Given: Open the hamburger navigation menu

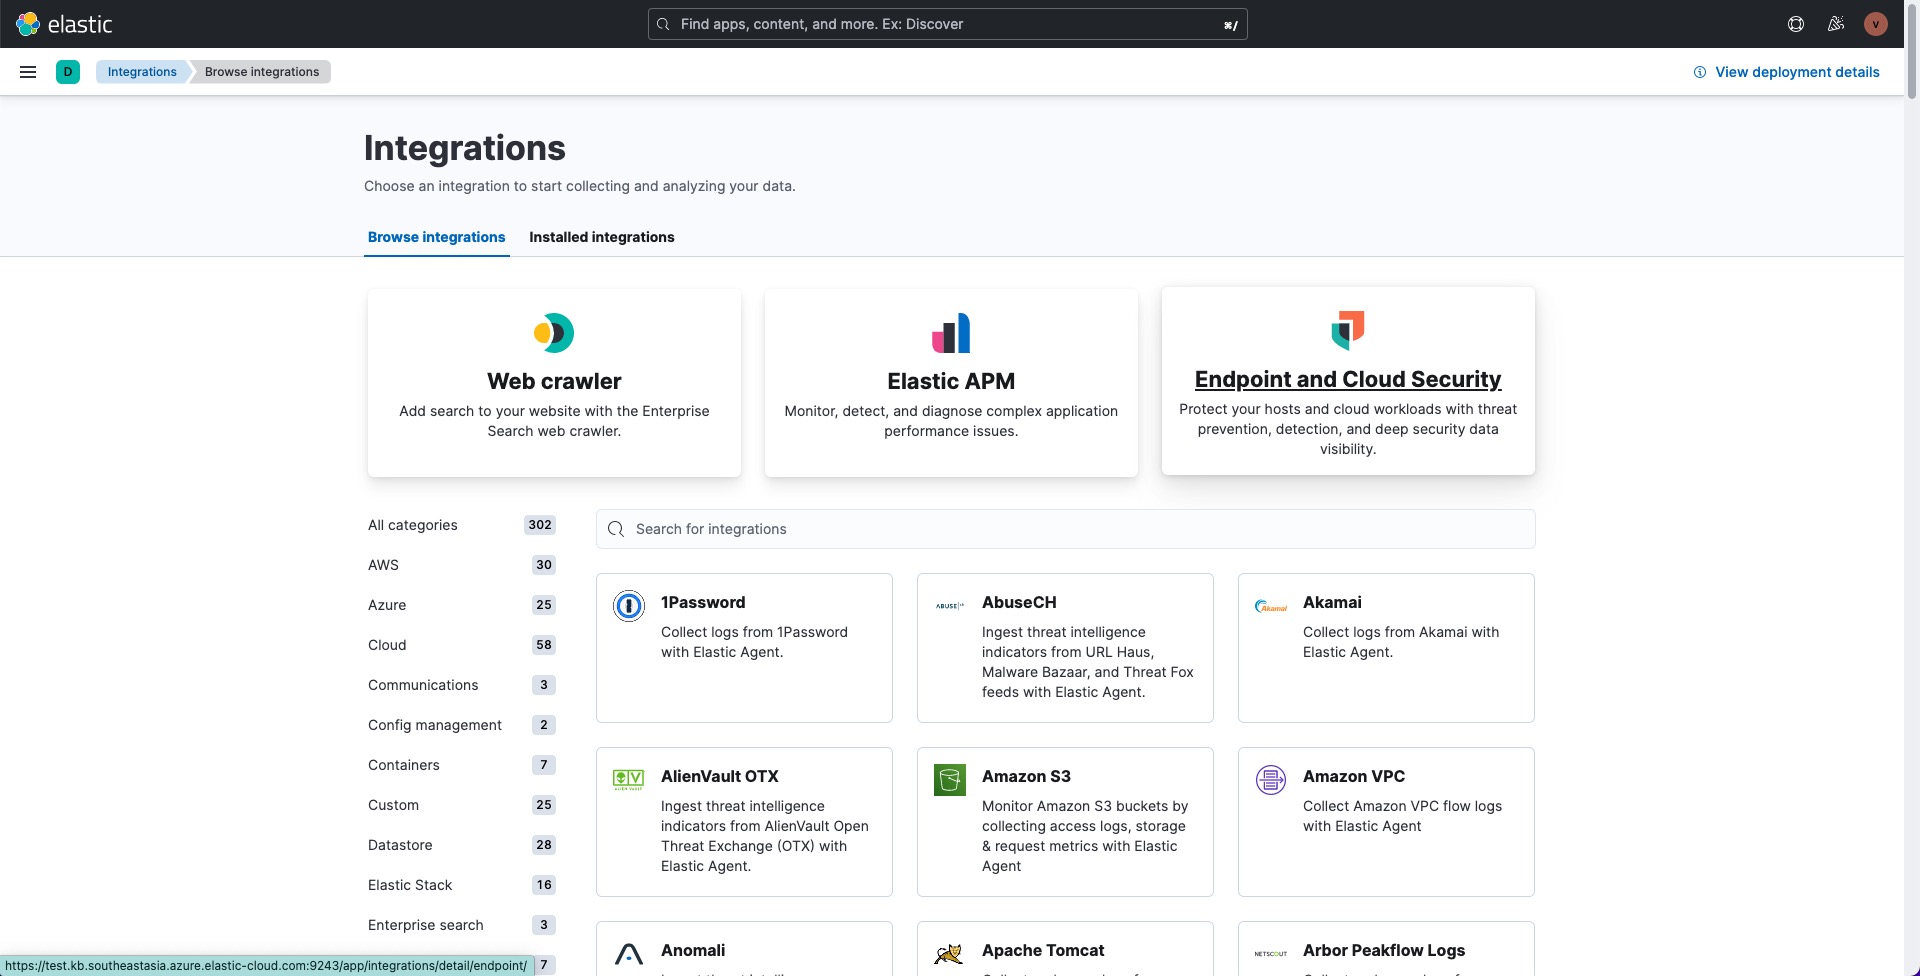Looking at the screenshot, I should tap(28, 72).
